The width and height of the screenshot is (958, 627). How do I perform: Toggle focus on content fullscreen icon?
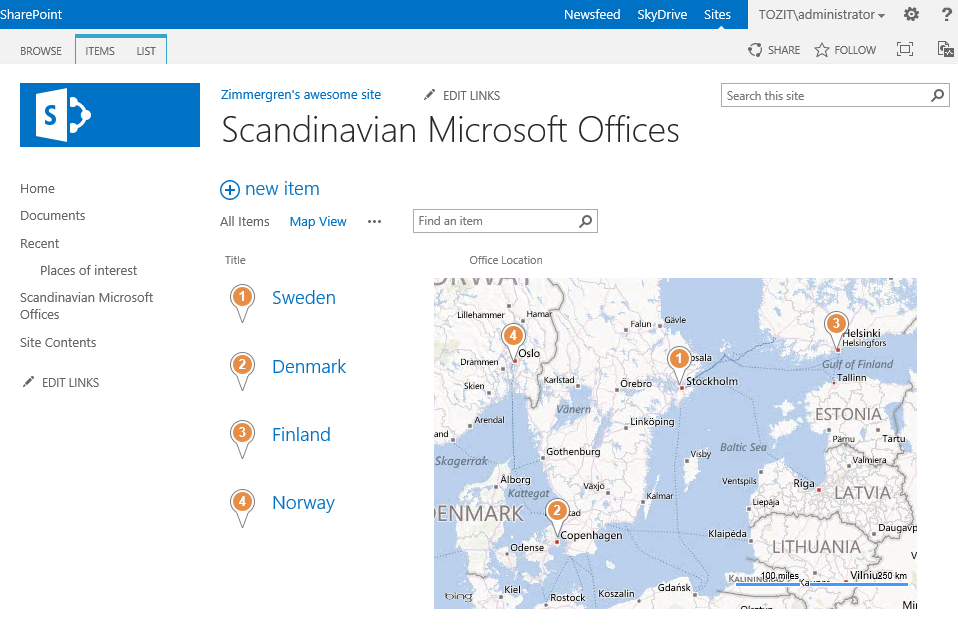tap(905, 49)
